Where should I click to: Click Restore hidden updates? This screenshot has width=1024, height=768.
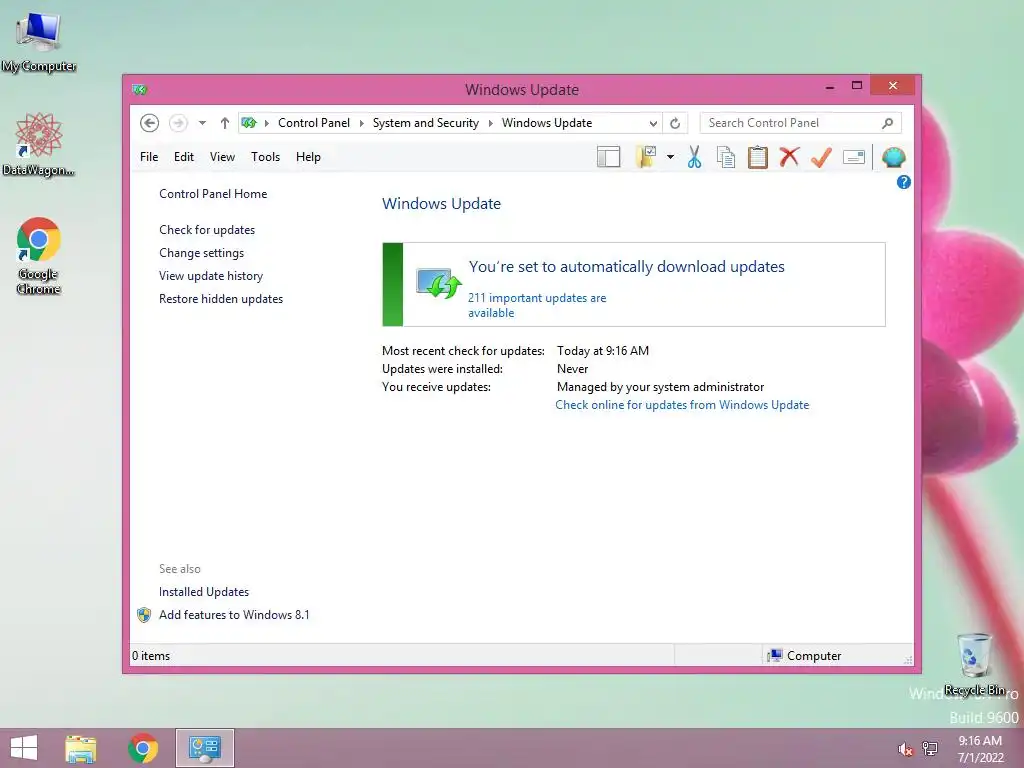(x=221, y=298)
